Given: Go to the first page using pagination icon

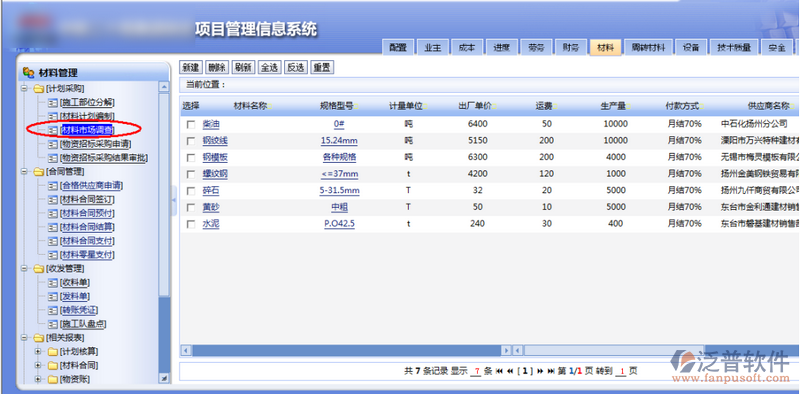Looking at the screenshot, I should click(x=499, y=371).
